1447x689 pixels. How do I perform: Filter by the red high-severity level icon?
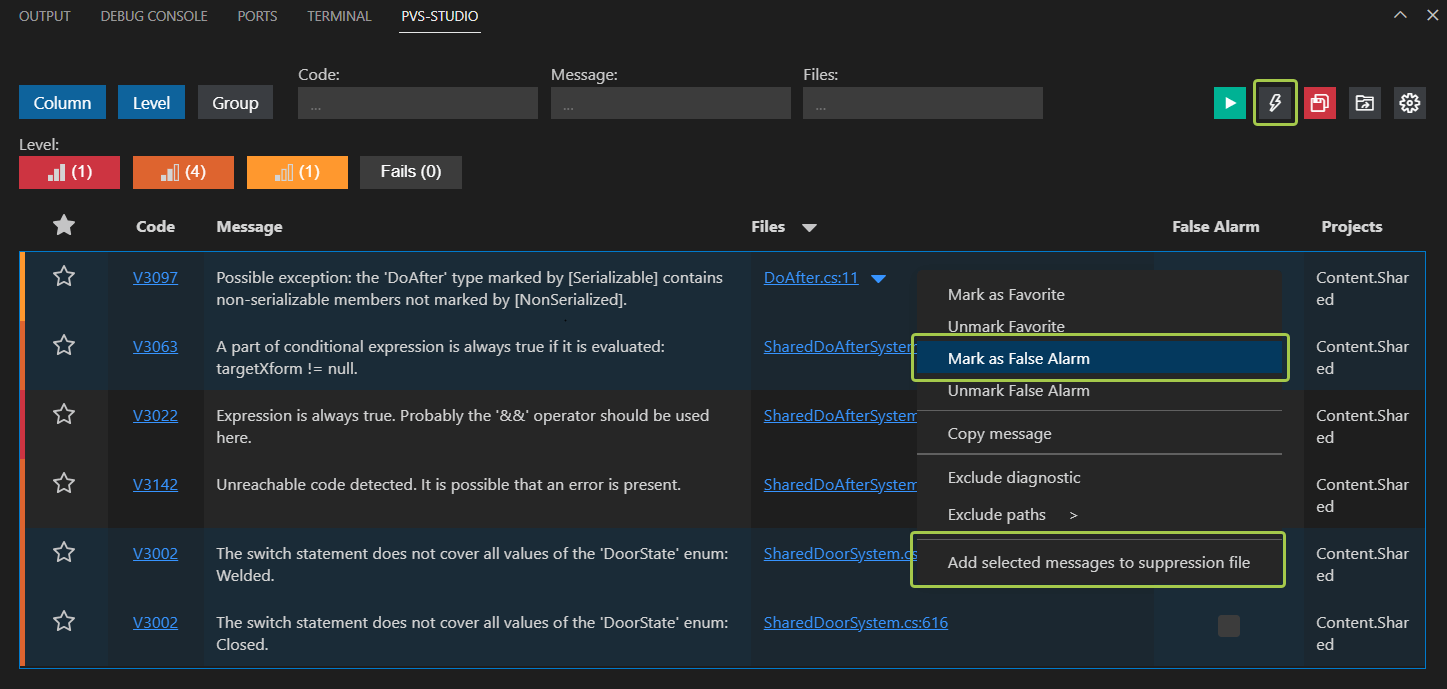click(68, 171)
